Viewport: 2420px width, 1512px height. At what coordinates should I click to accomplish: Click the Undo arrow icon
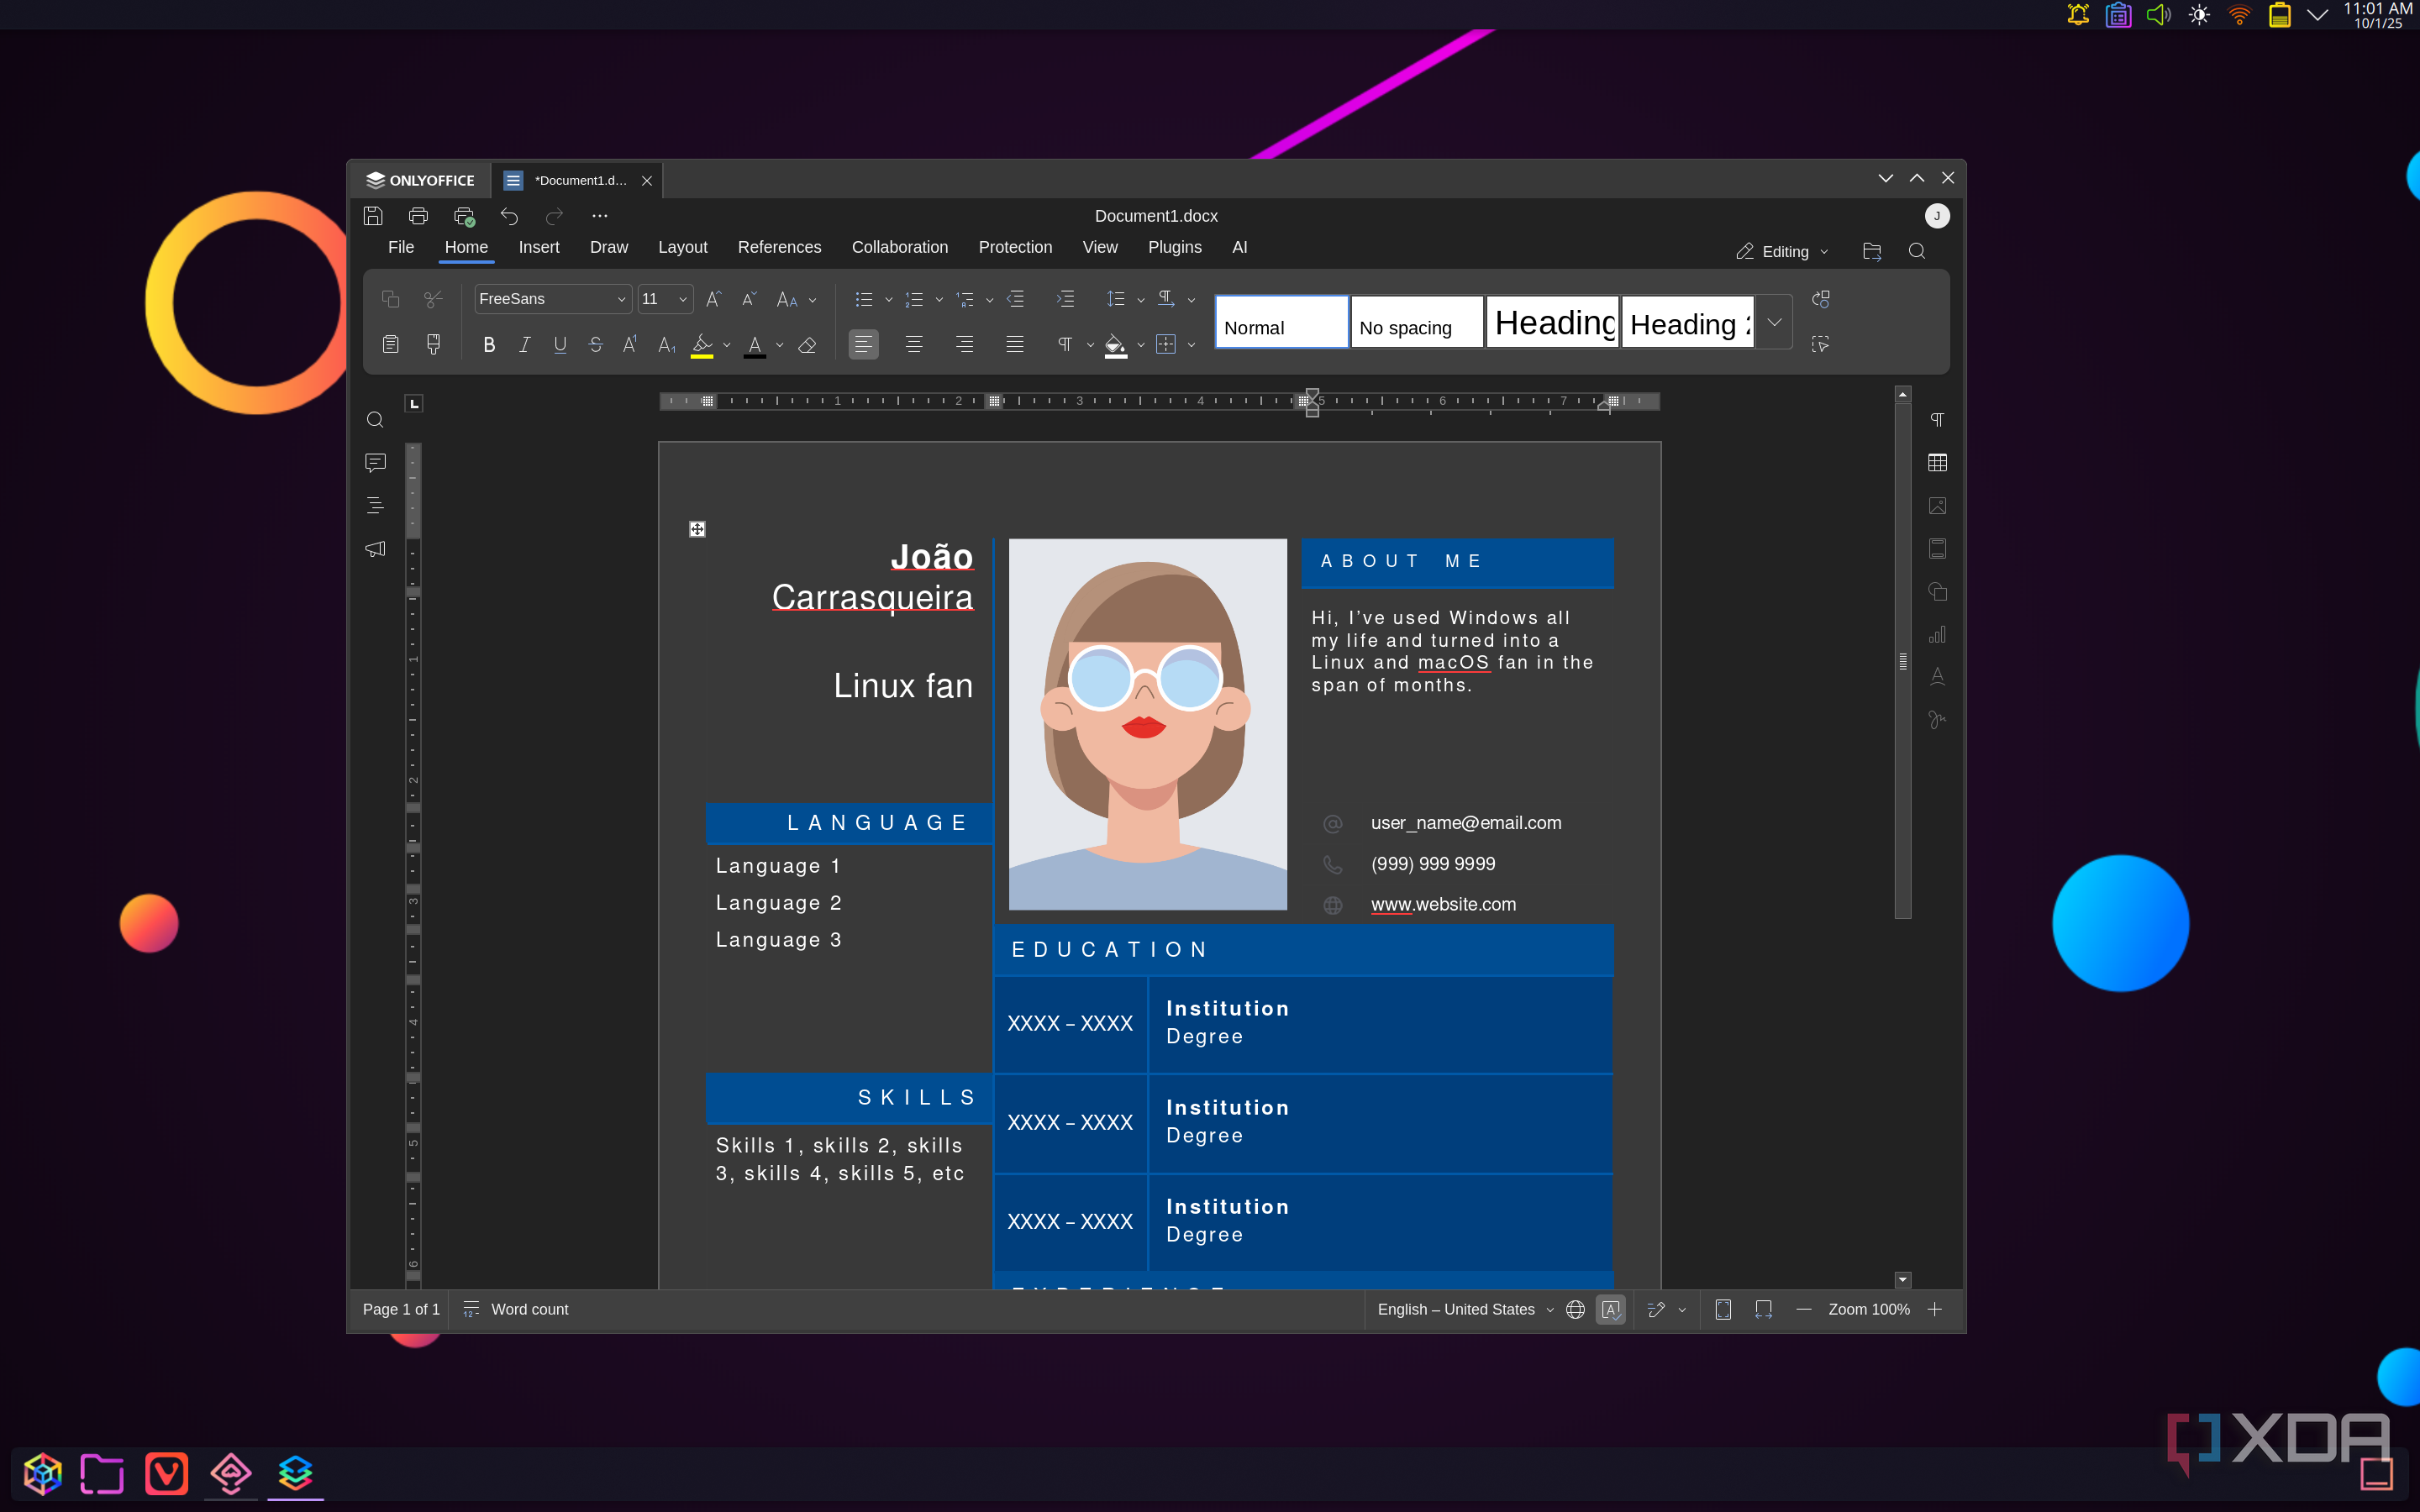pos(509,216)
